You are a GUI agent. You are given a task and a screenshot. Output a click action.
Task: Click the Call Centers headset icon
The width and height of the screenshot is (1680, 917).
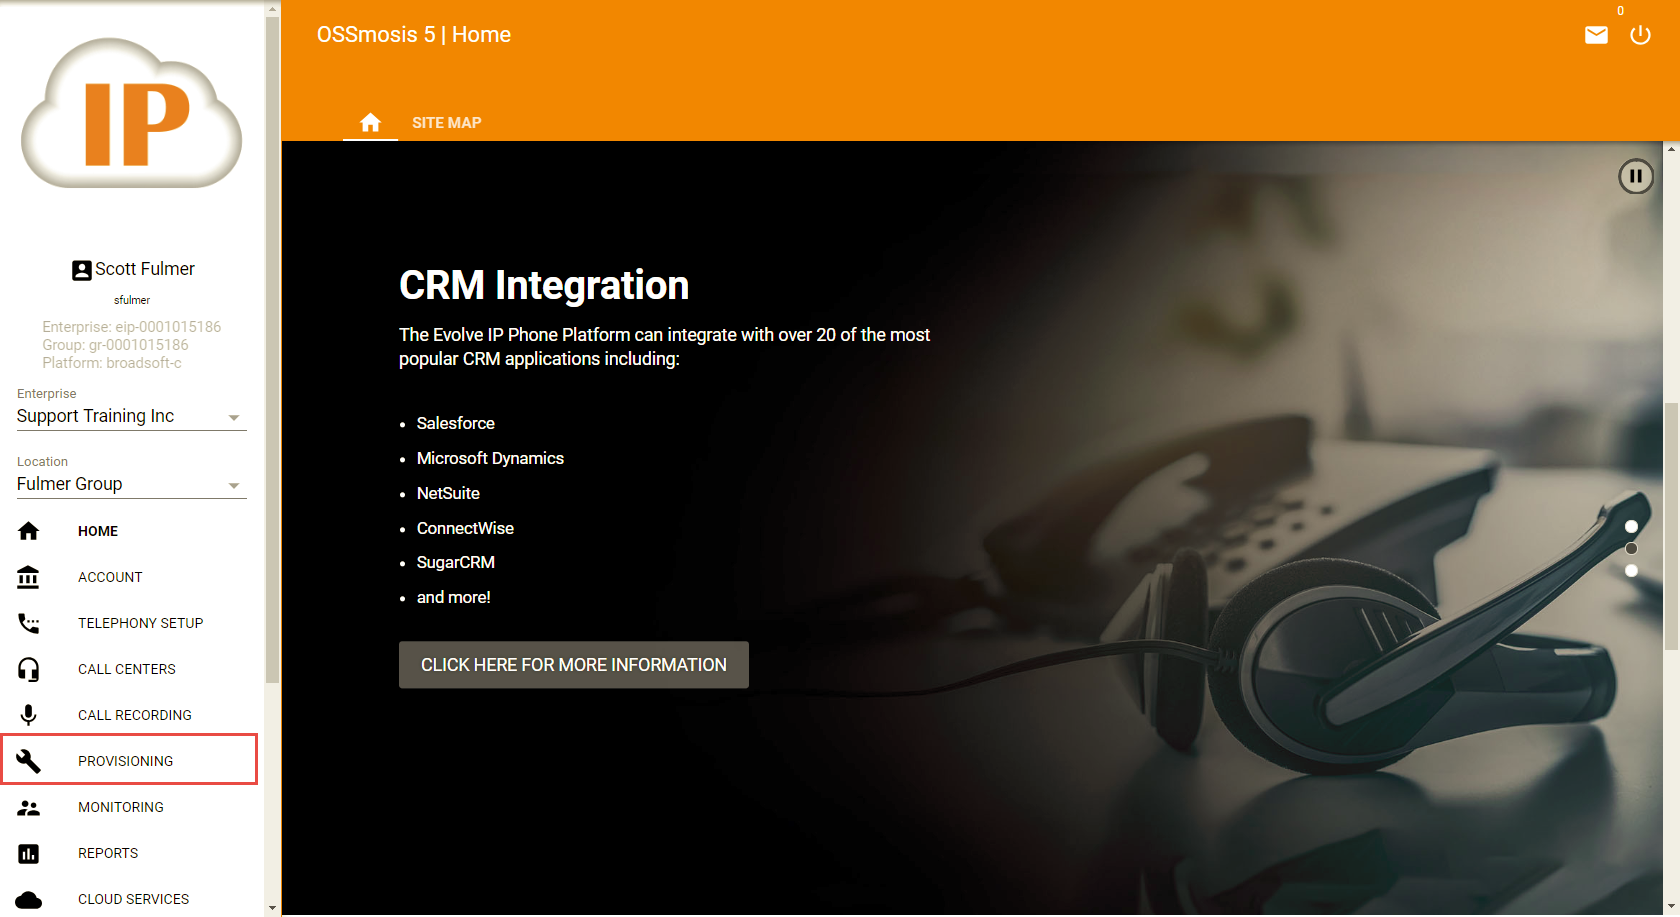point(29,669)
